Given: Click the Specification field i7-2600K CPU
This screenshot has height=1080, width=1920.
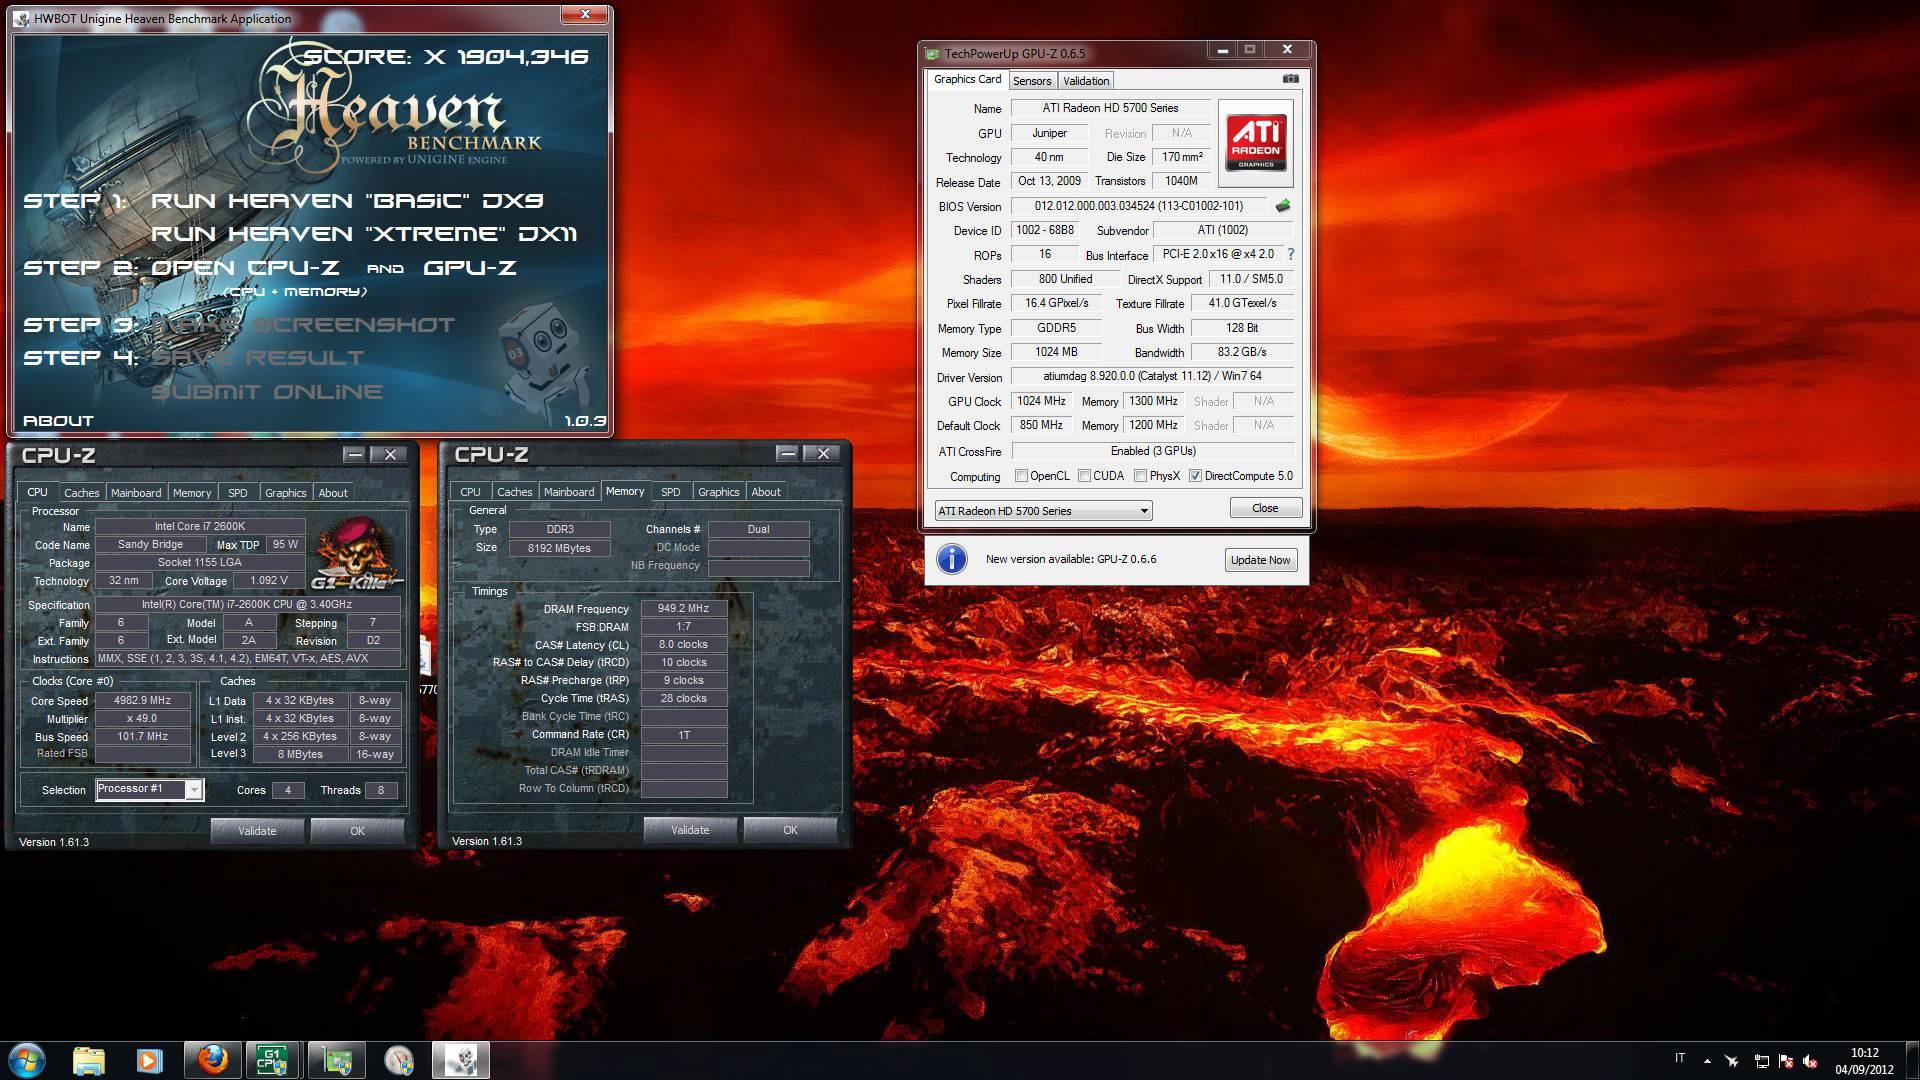Looking at the screenshot, I should (x=247, y=605).
